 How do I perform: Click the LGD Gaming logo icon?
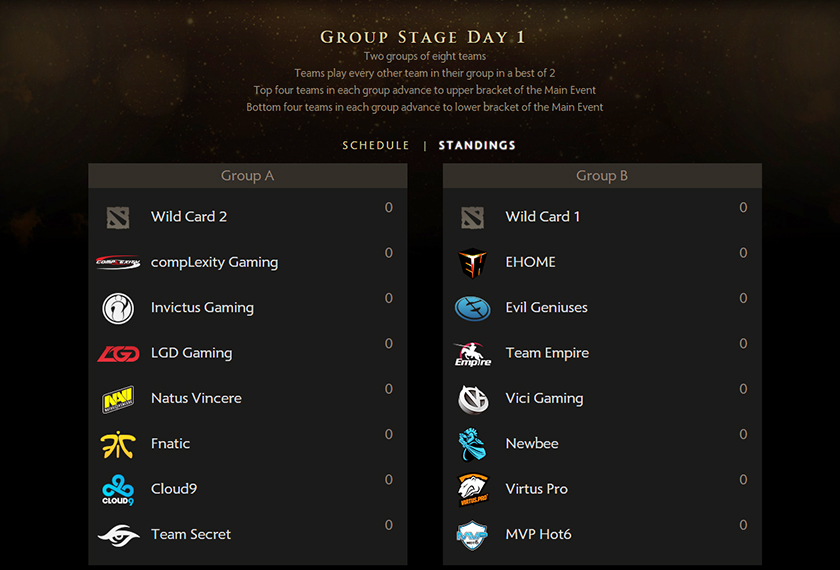pyautogui.click(x=118, y=353)
